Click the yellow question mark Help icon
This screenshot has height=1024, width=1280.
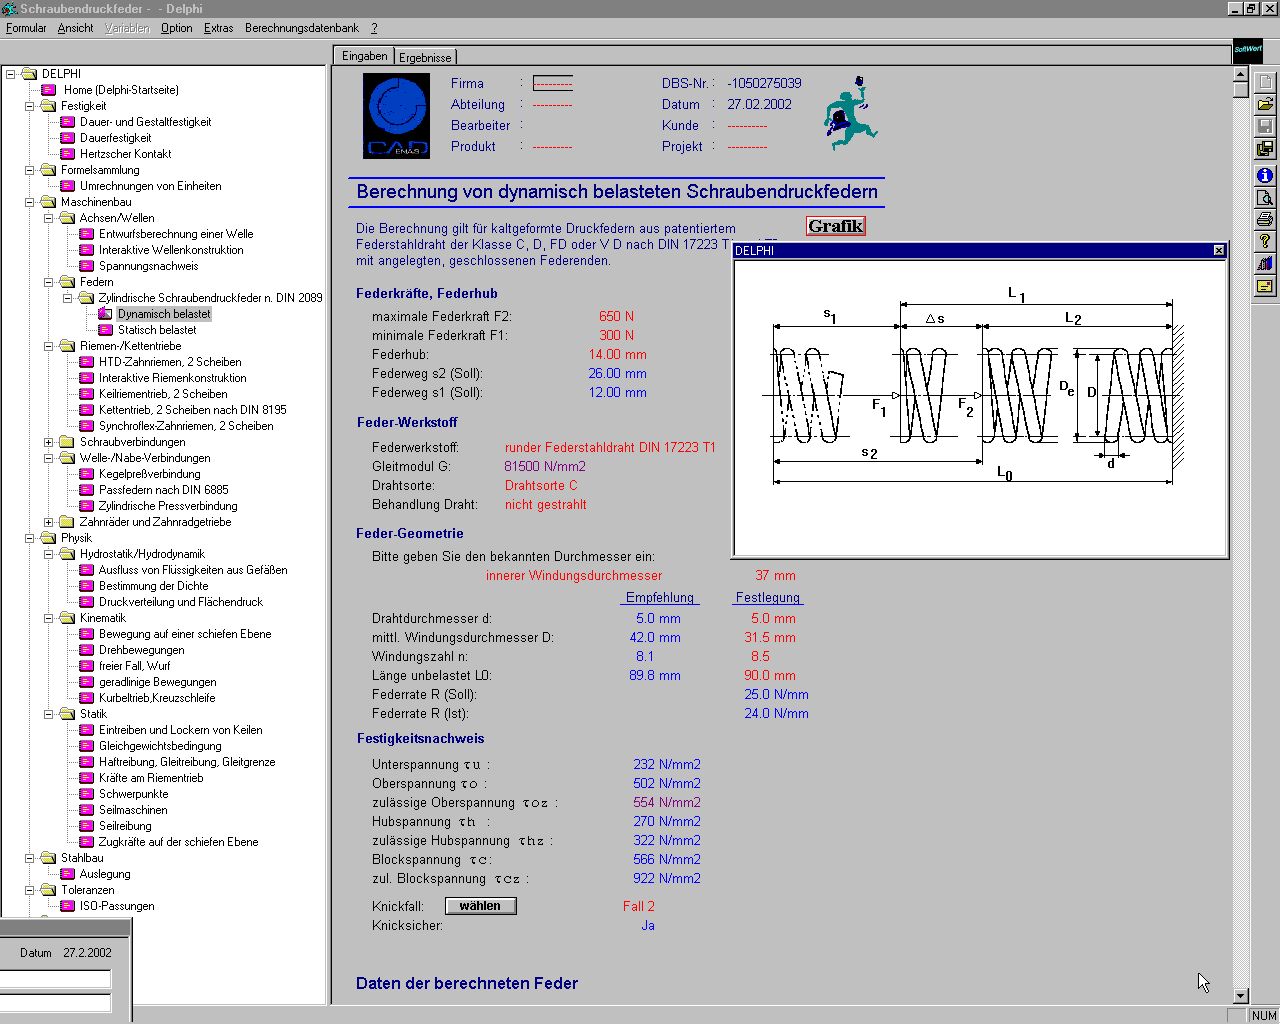1265,241
